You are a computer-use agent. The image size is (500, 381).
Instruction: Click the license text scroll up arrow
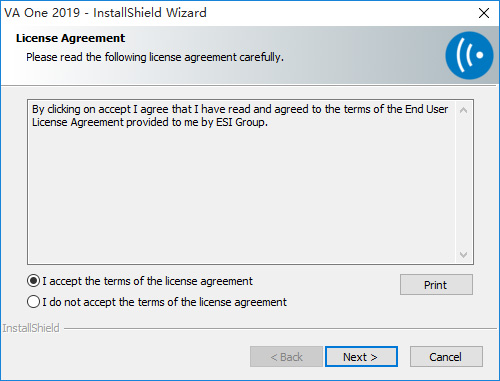pos(463,110)
